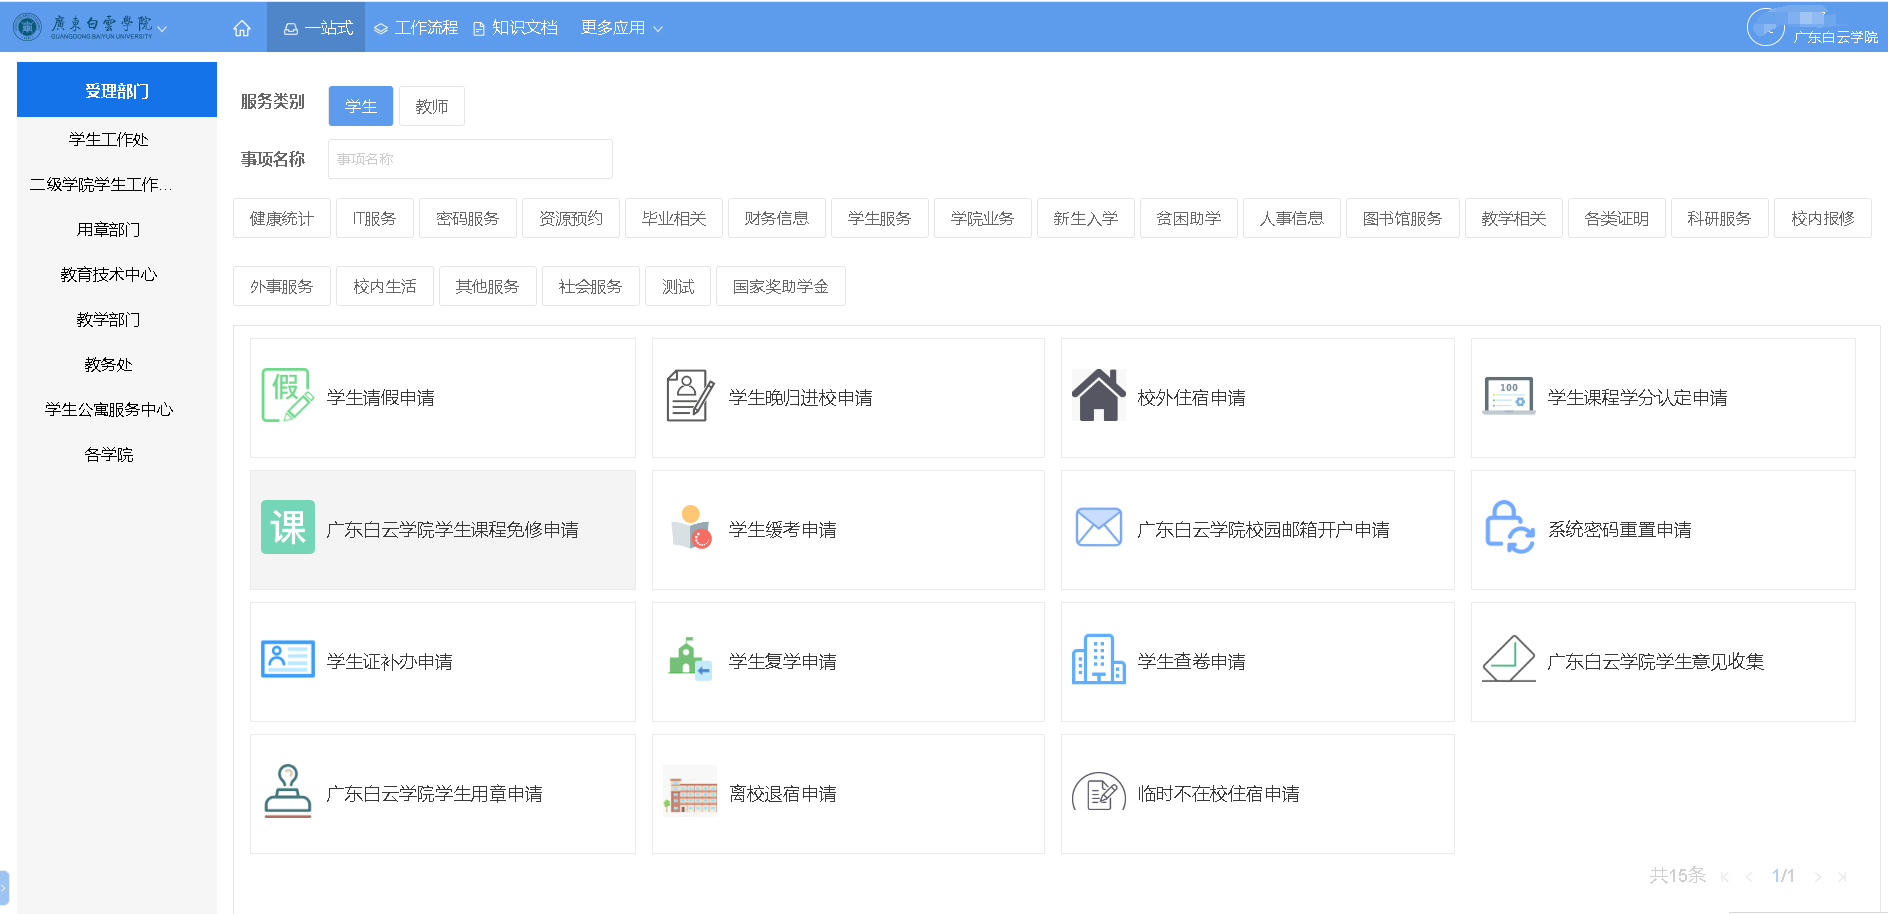The height and width of the screenshot is (914, 1888).
Task: Open the 学生请假申请 leave request icon
Action: [x=287, y=396]
